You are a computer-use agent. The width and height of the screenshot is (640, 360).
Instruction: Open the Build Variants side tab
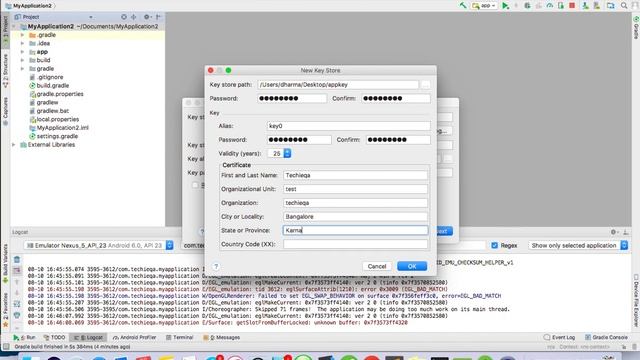(5, 263)
